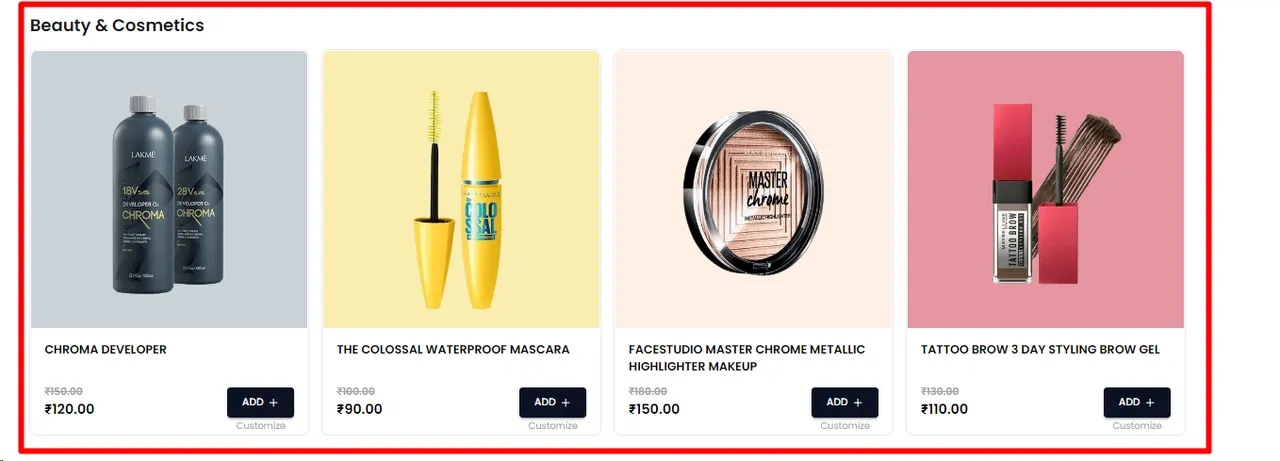Click the ₹110.00 Tattoo Brow price

tap(945, 409)
